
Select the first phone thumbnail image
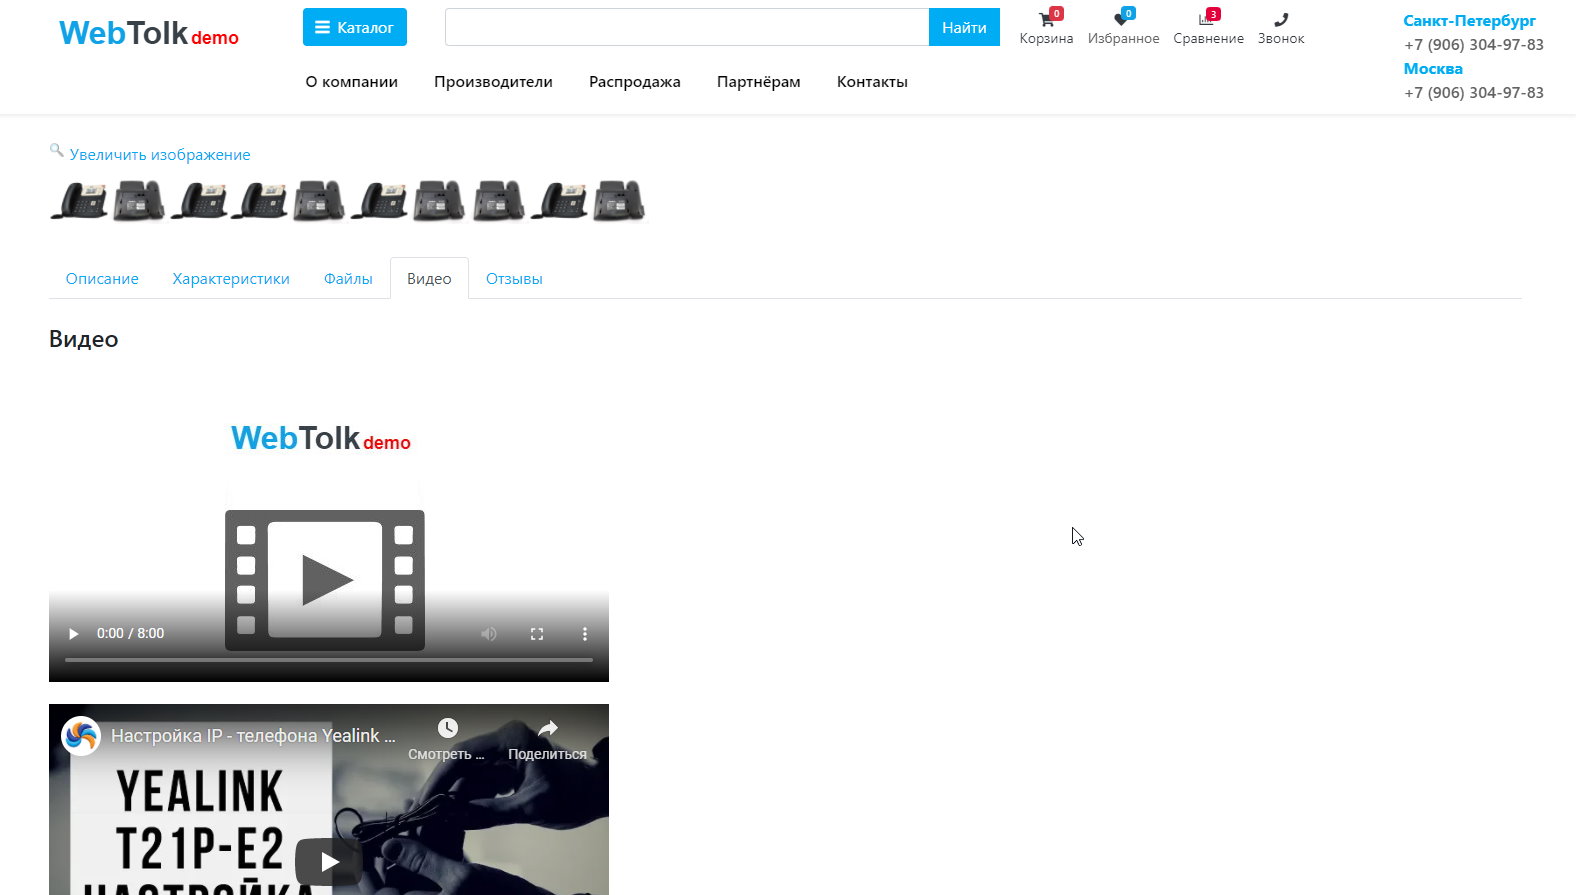click(79, 201)
